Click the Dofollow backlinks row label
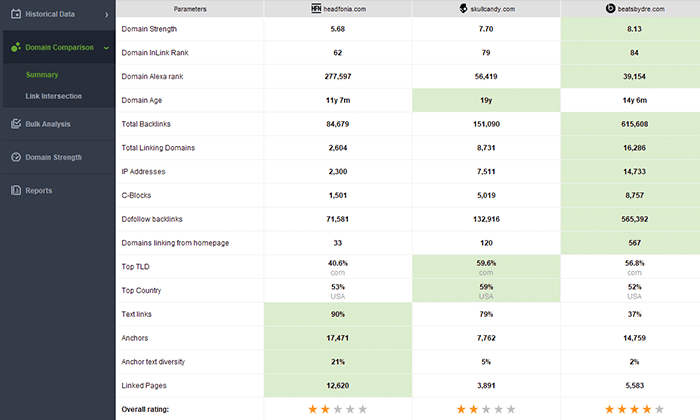The image size is (700, 420). point(152,219)
